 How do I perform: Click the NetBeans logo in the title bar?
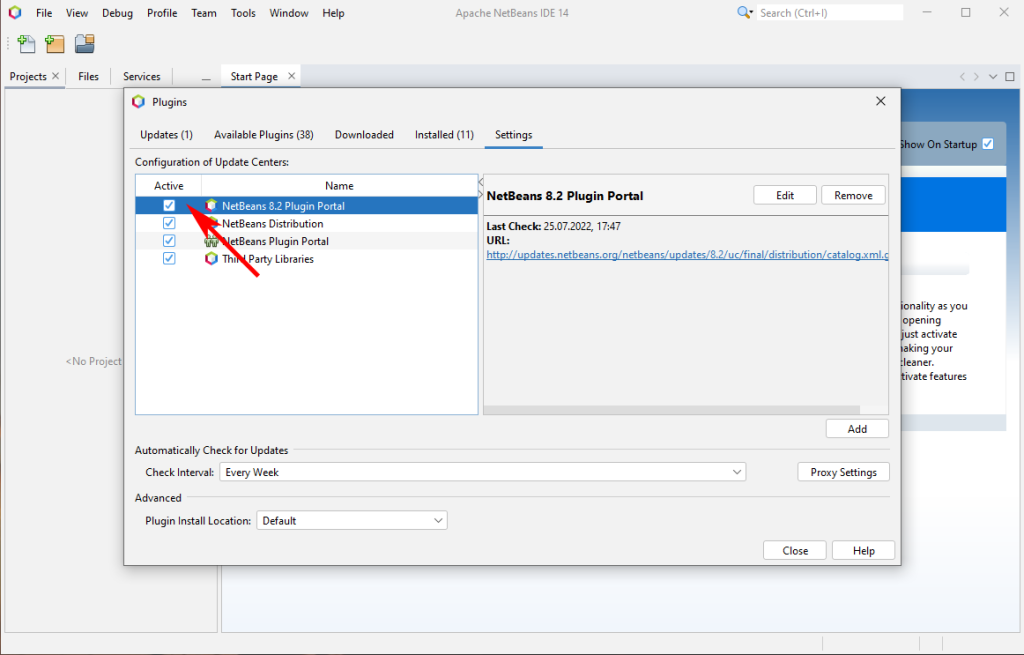click(15, 12)
